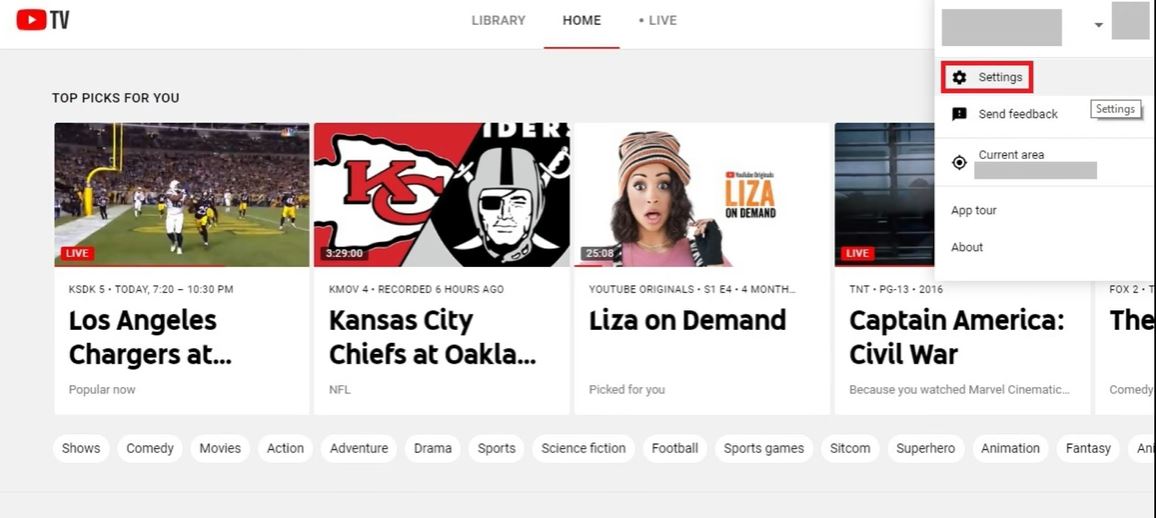The image size is (1156, 518).
Task: Click the LIVE badge on Chargers thumbnail
Action: (77, 253)
